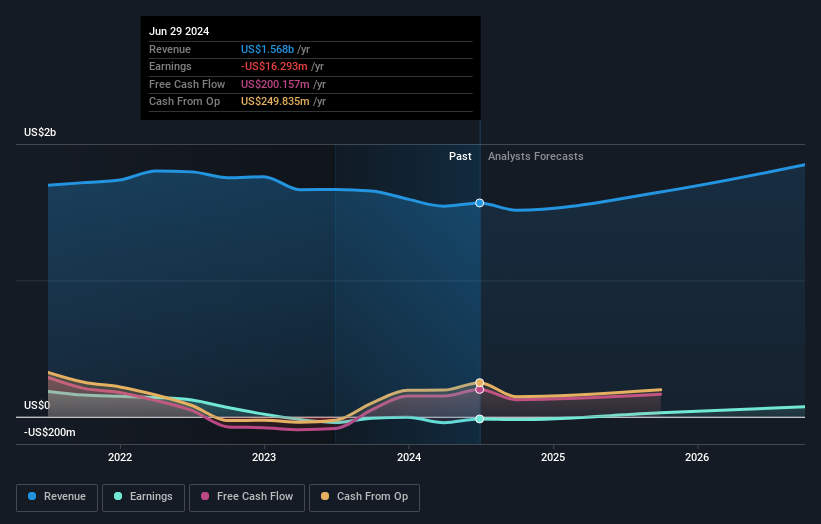The height and width of the screenshot is (524, 821).
Task: Click the pink Free Cash Flow marker on the chart
Action: 480,389
